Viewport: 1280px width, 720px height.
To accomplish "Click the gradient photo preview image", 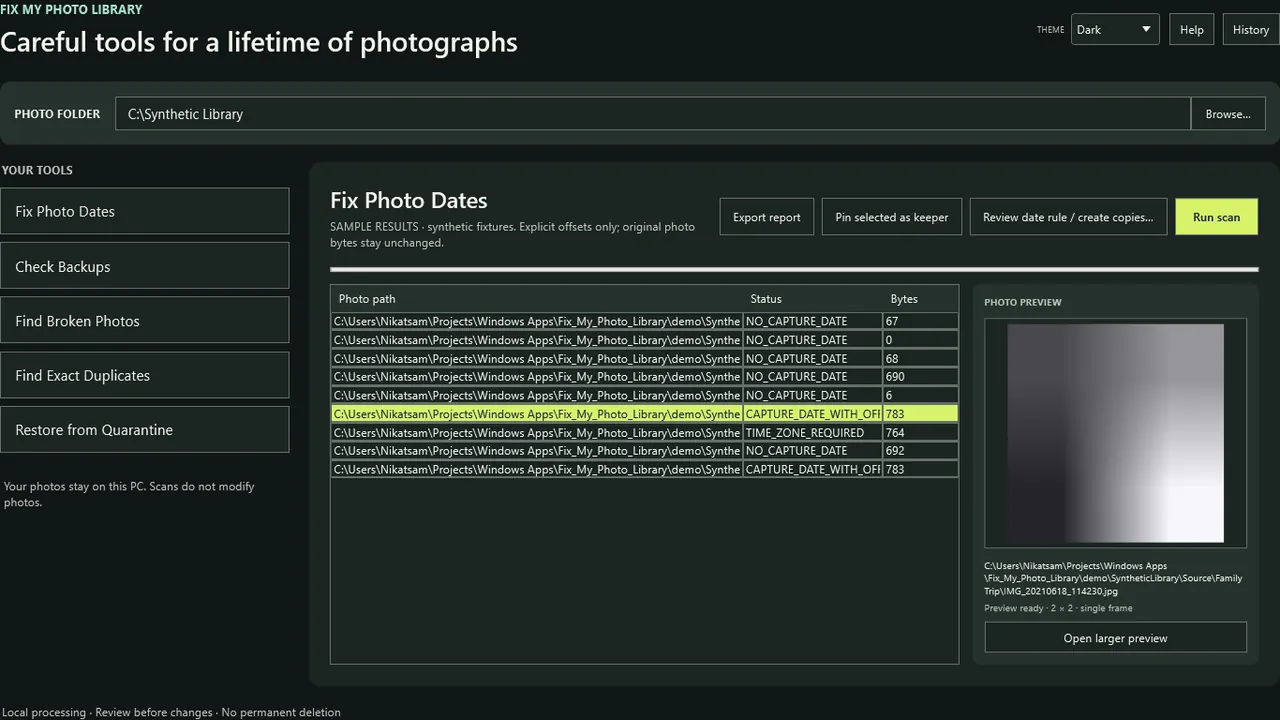I will (1115, 433).
